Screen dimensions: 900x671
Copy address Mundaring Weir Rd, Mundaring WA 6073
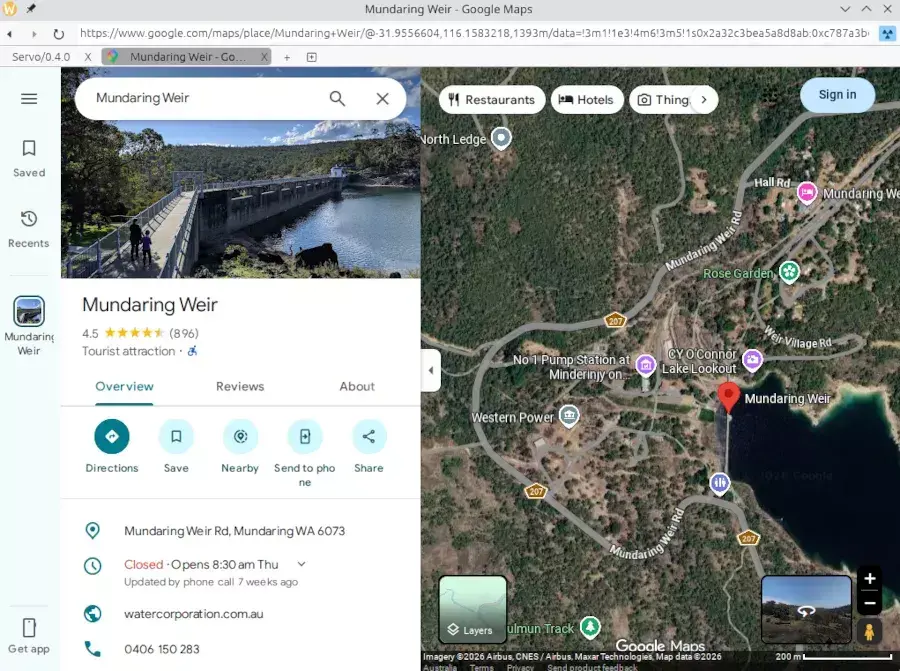pyautogui.click(x=235, y=531)
